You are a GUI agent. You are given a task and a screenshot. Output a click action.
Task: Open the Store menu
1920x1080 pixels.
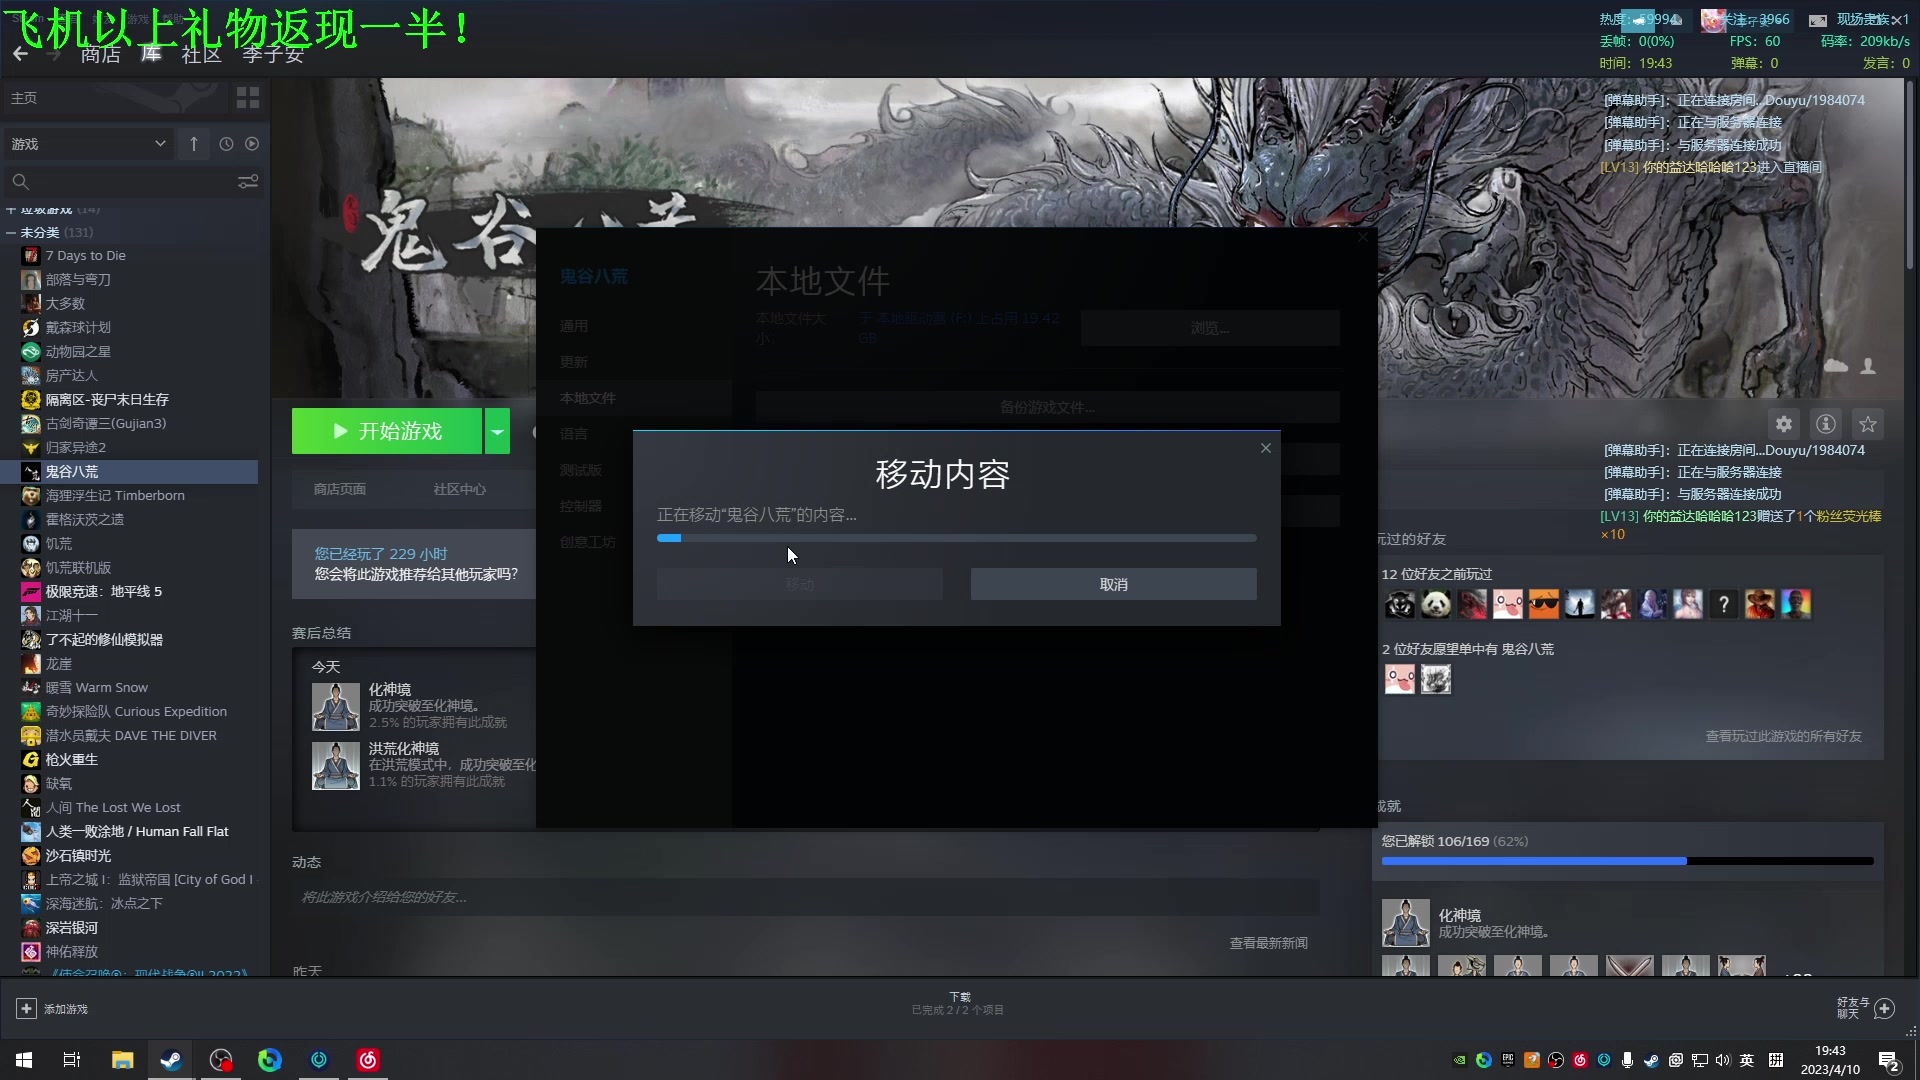101,54
